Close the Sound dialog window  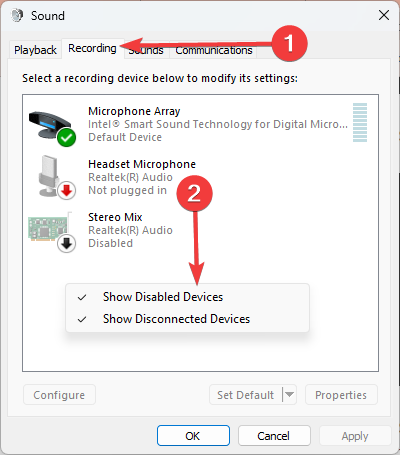(384, 15)
